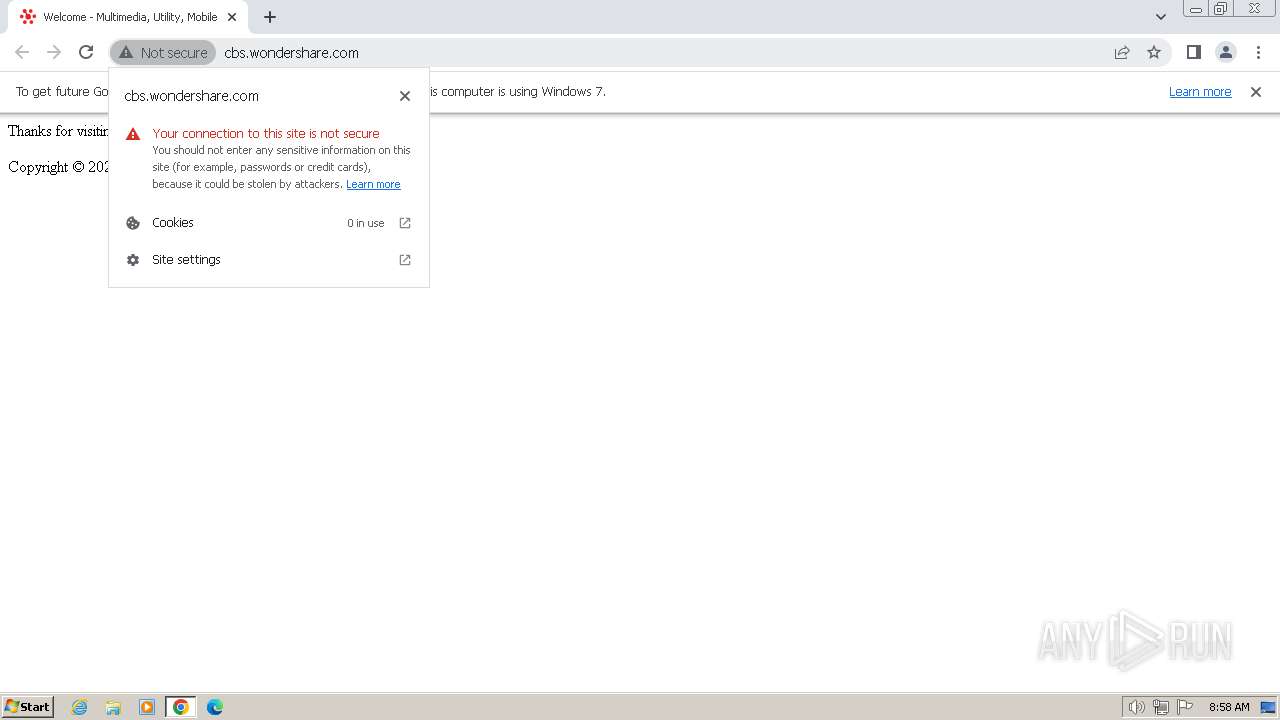
Task: Click Learn more in the security popup
Action: 373,184
